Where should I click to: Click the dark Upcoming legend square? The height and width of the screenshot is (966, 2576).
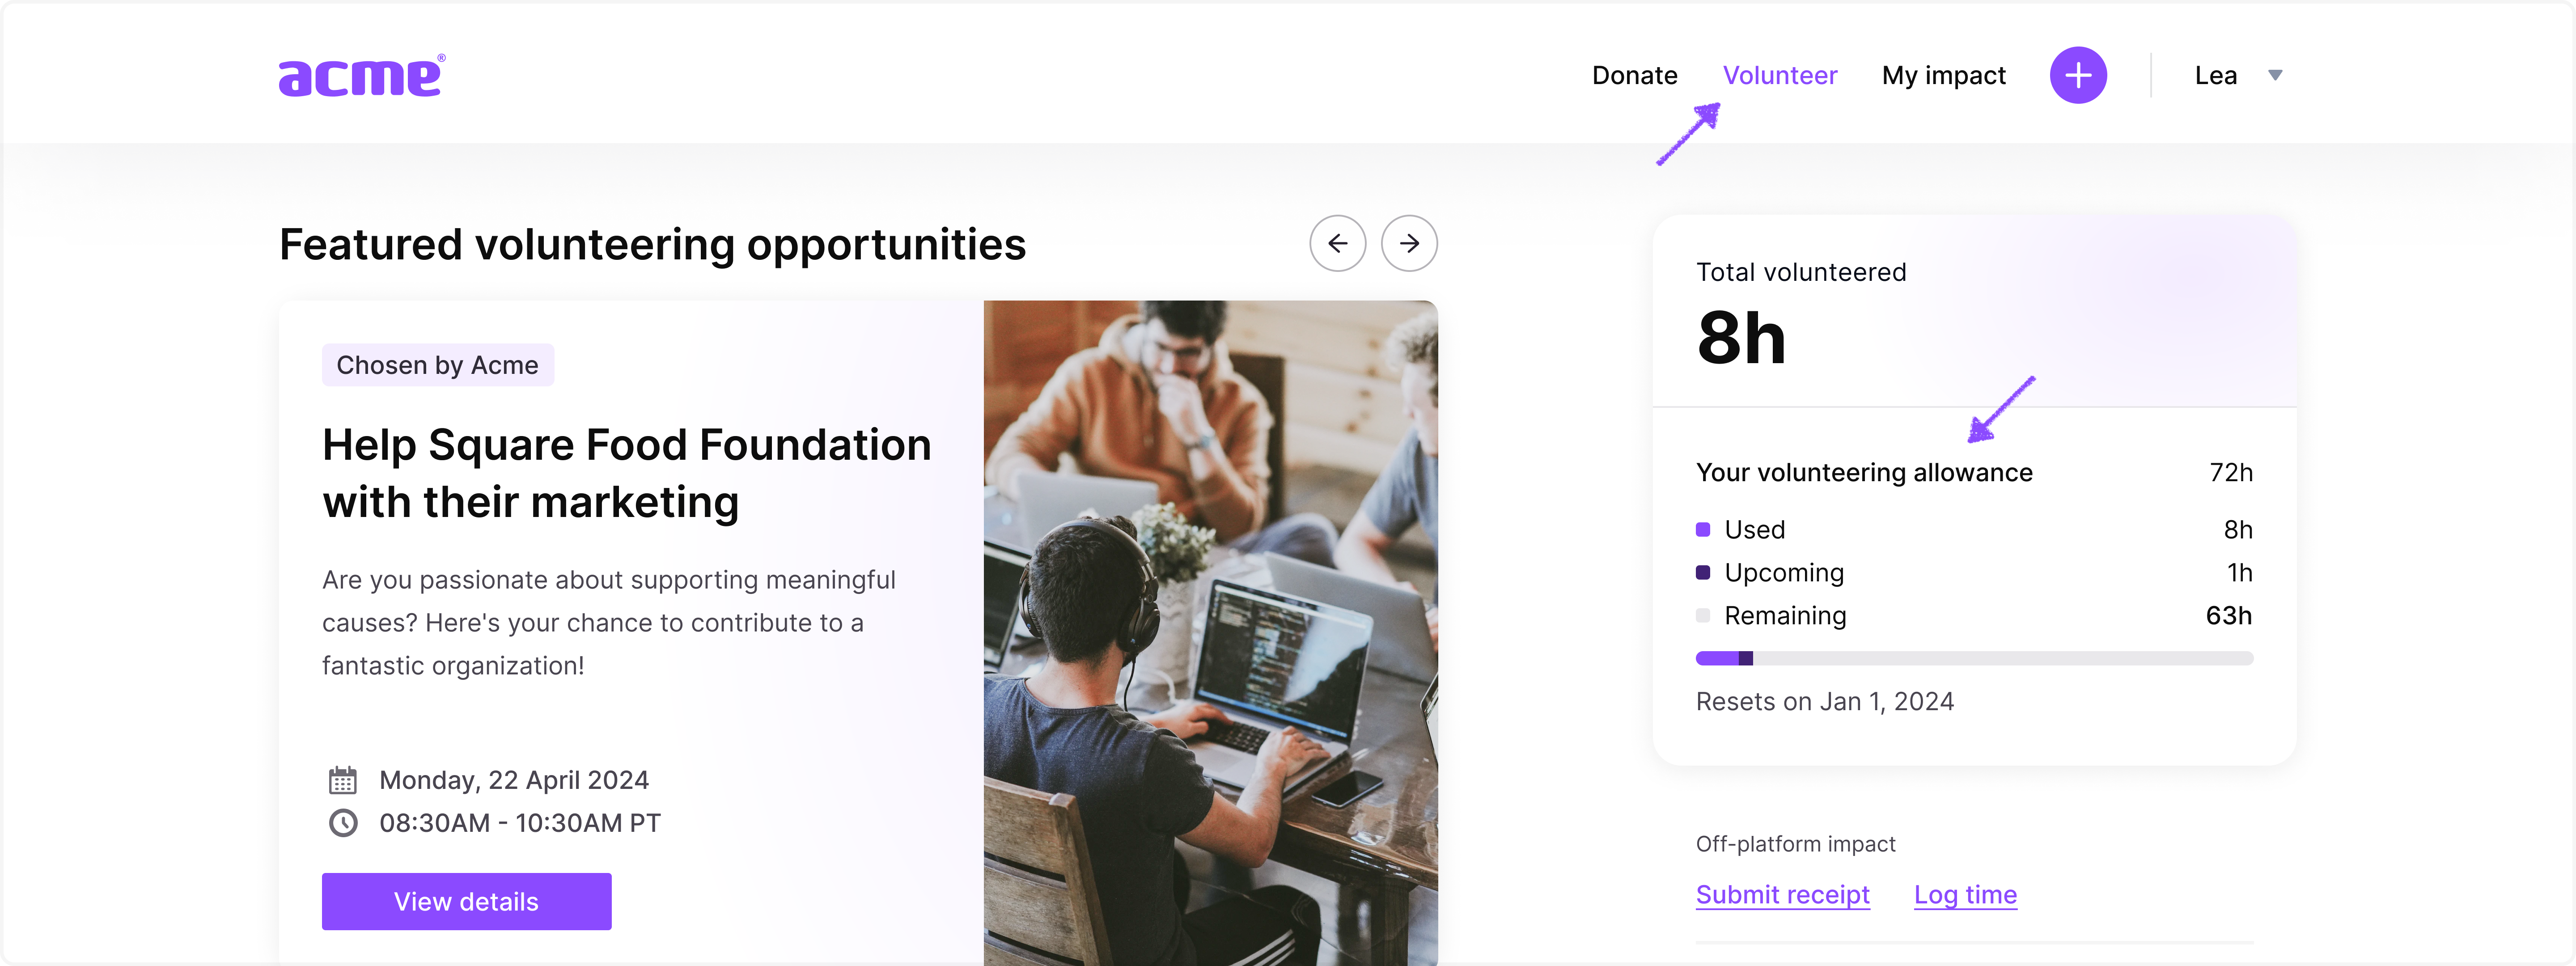point(1702,573)
